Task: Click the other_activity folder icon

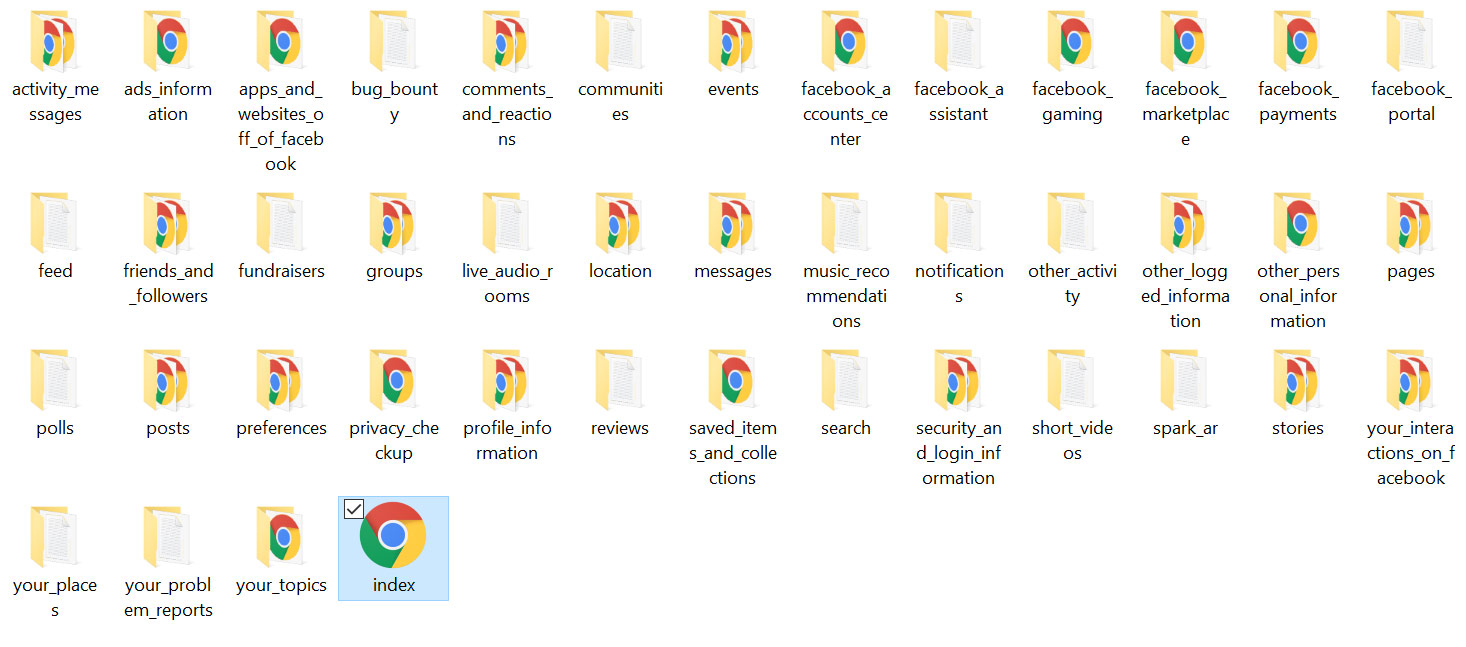Action: tap(1072, 223)
